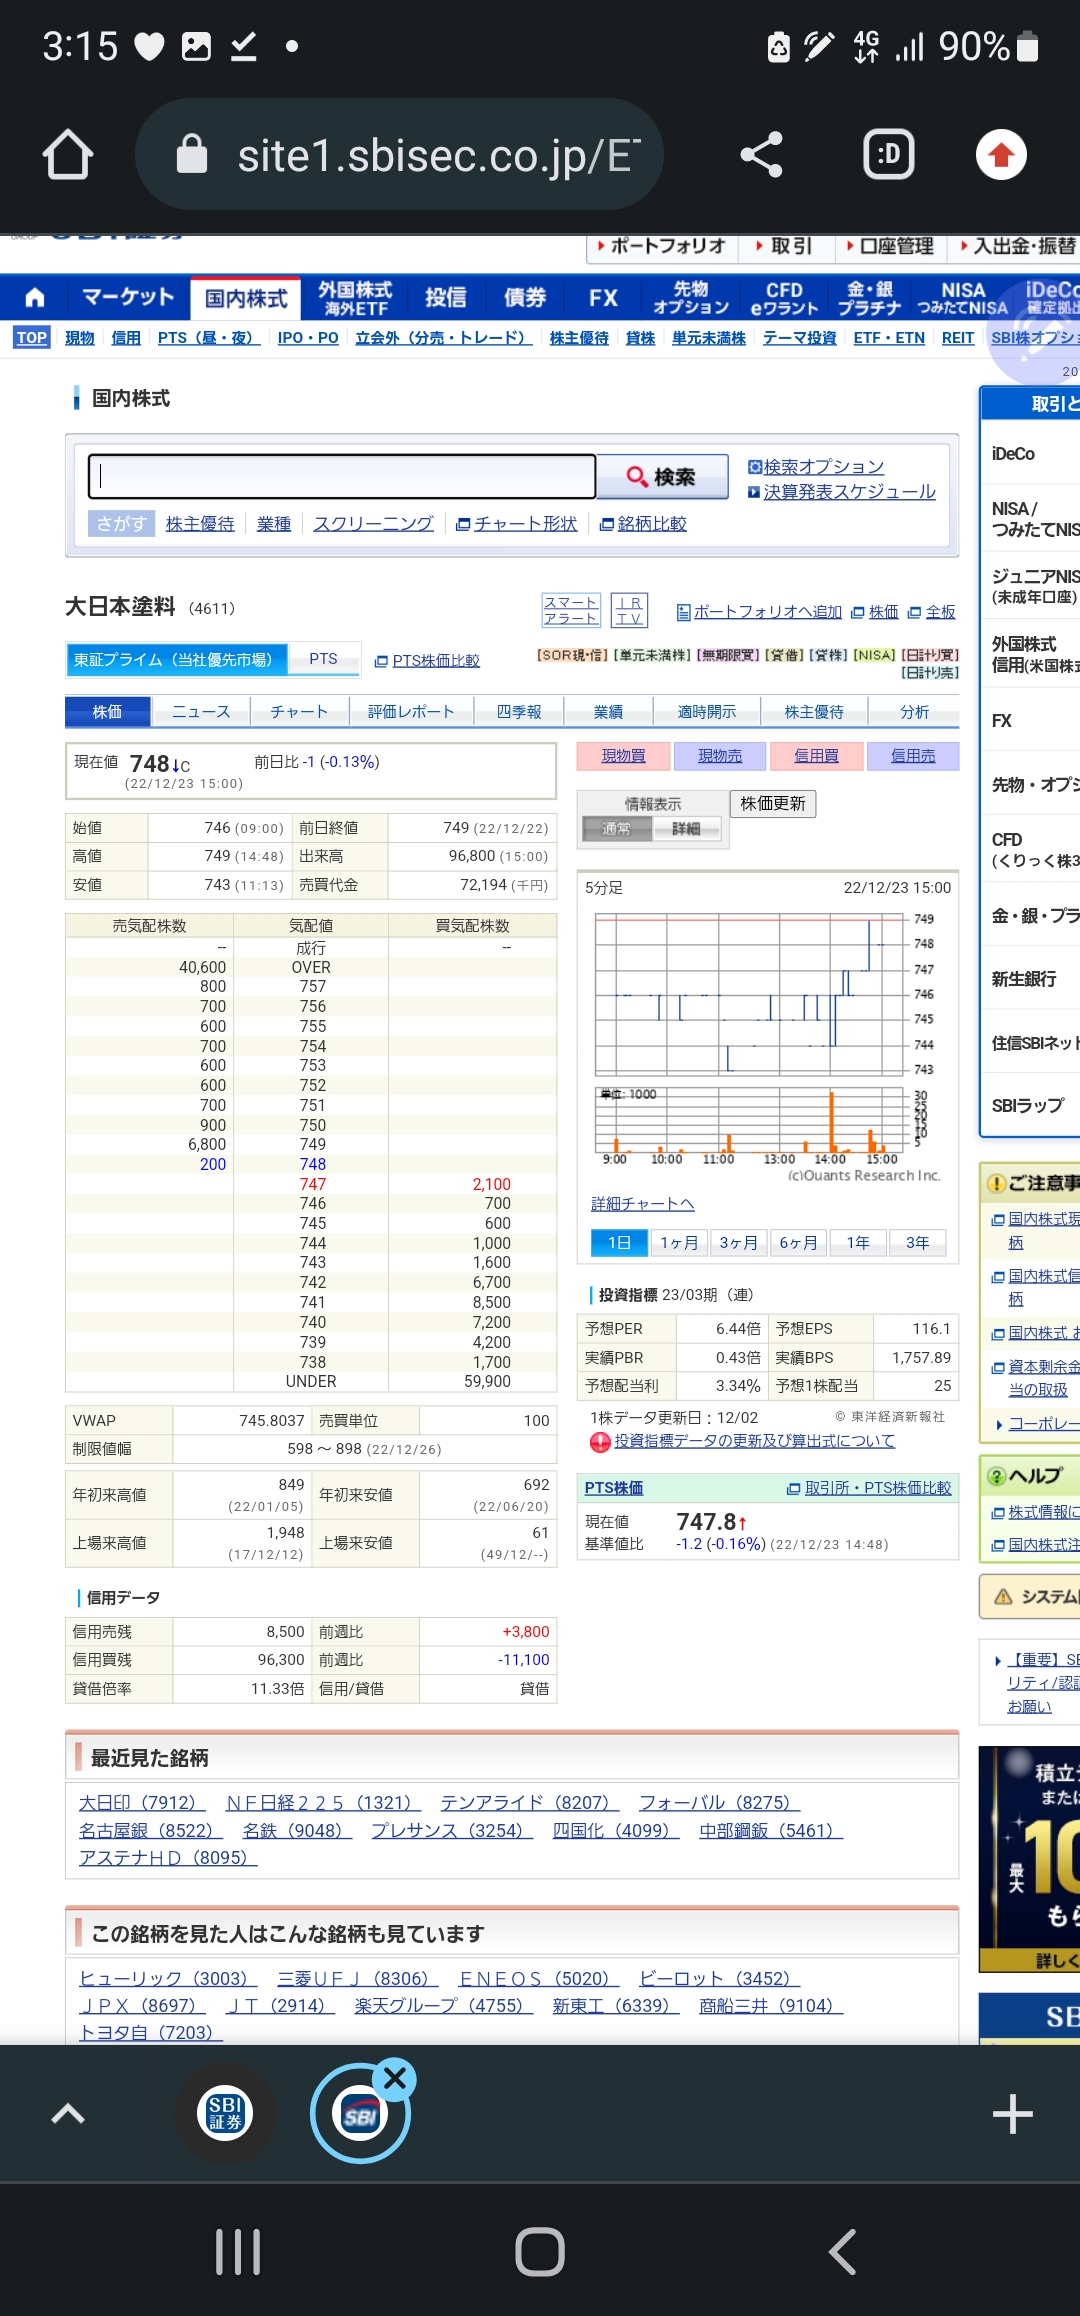The image size is (1080, 2316).
Task: Open 大日印 (7912) recent stock
Action: [x=142, y=1803]
